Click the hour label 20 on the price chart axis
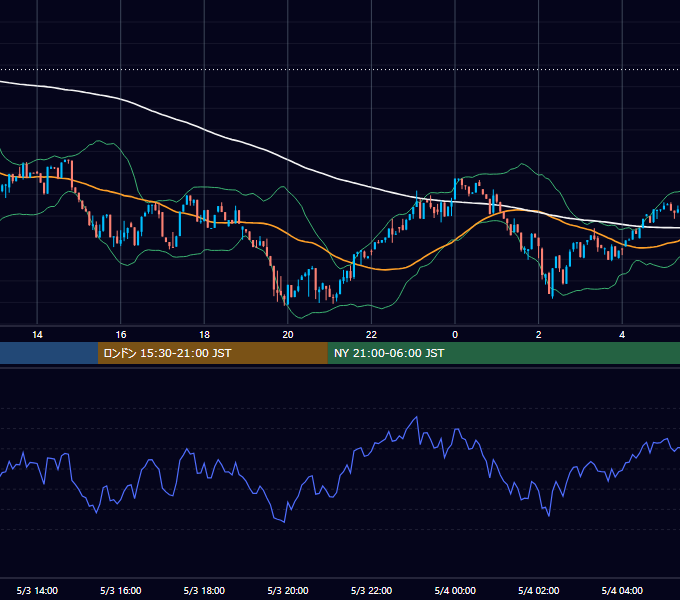The image size is (680, 600). pyautogui.click(x=288, y=335)
